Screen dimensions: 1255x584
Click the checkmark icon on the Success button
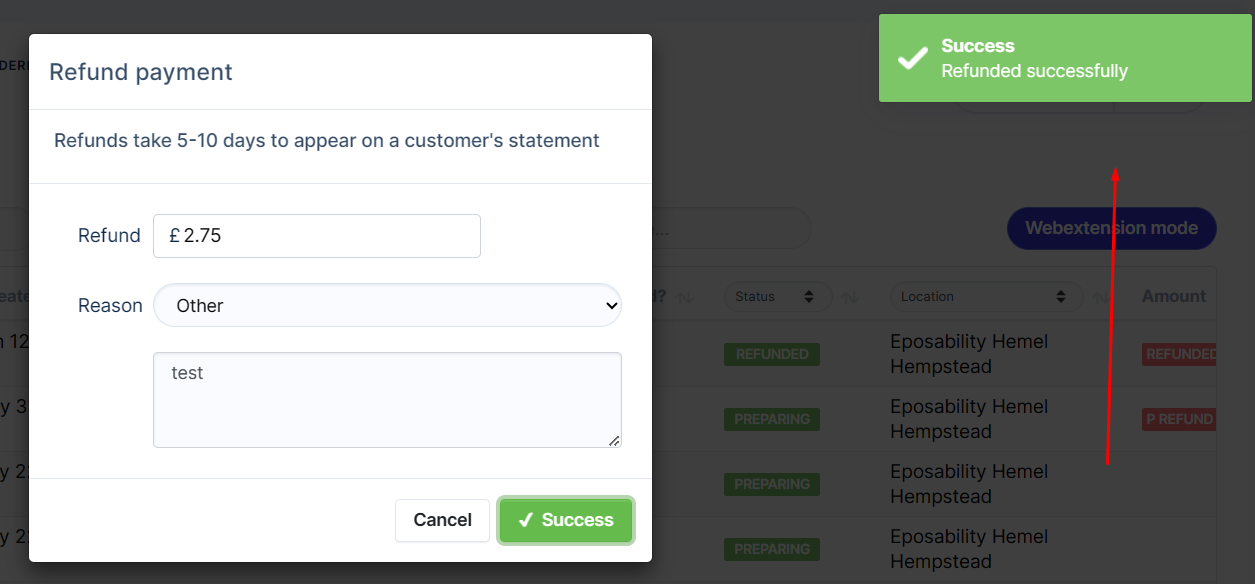click(527, 520)
